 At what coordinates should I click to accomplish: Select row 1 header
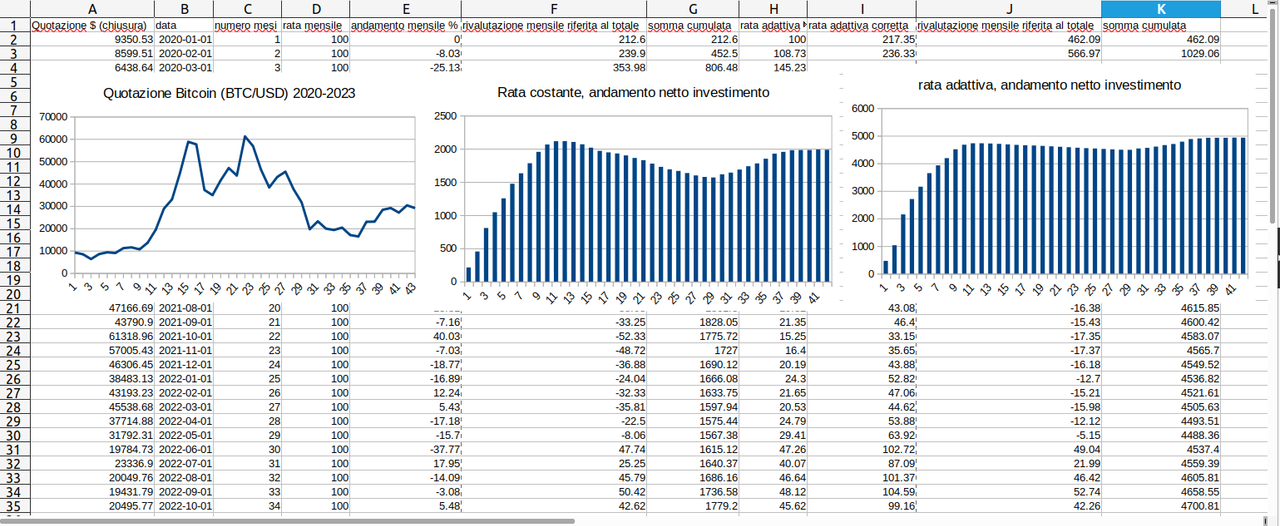coord(15,25)
